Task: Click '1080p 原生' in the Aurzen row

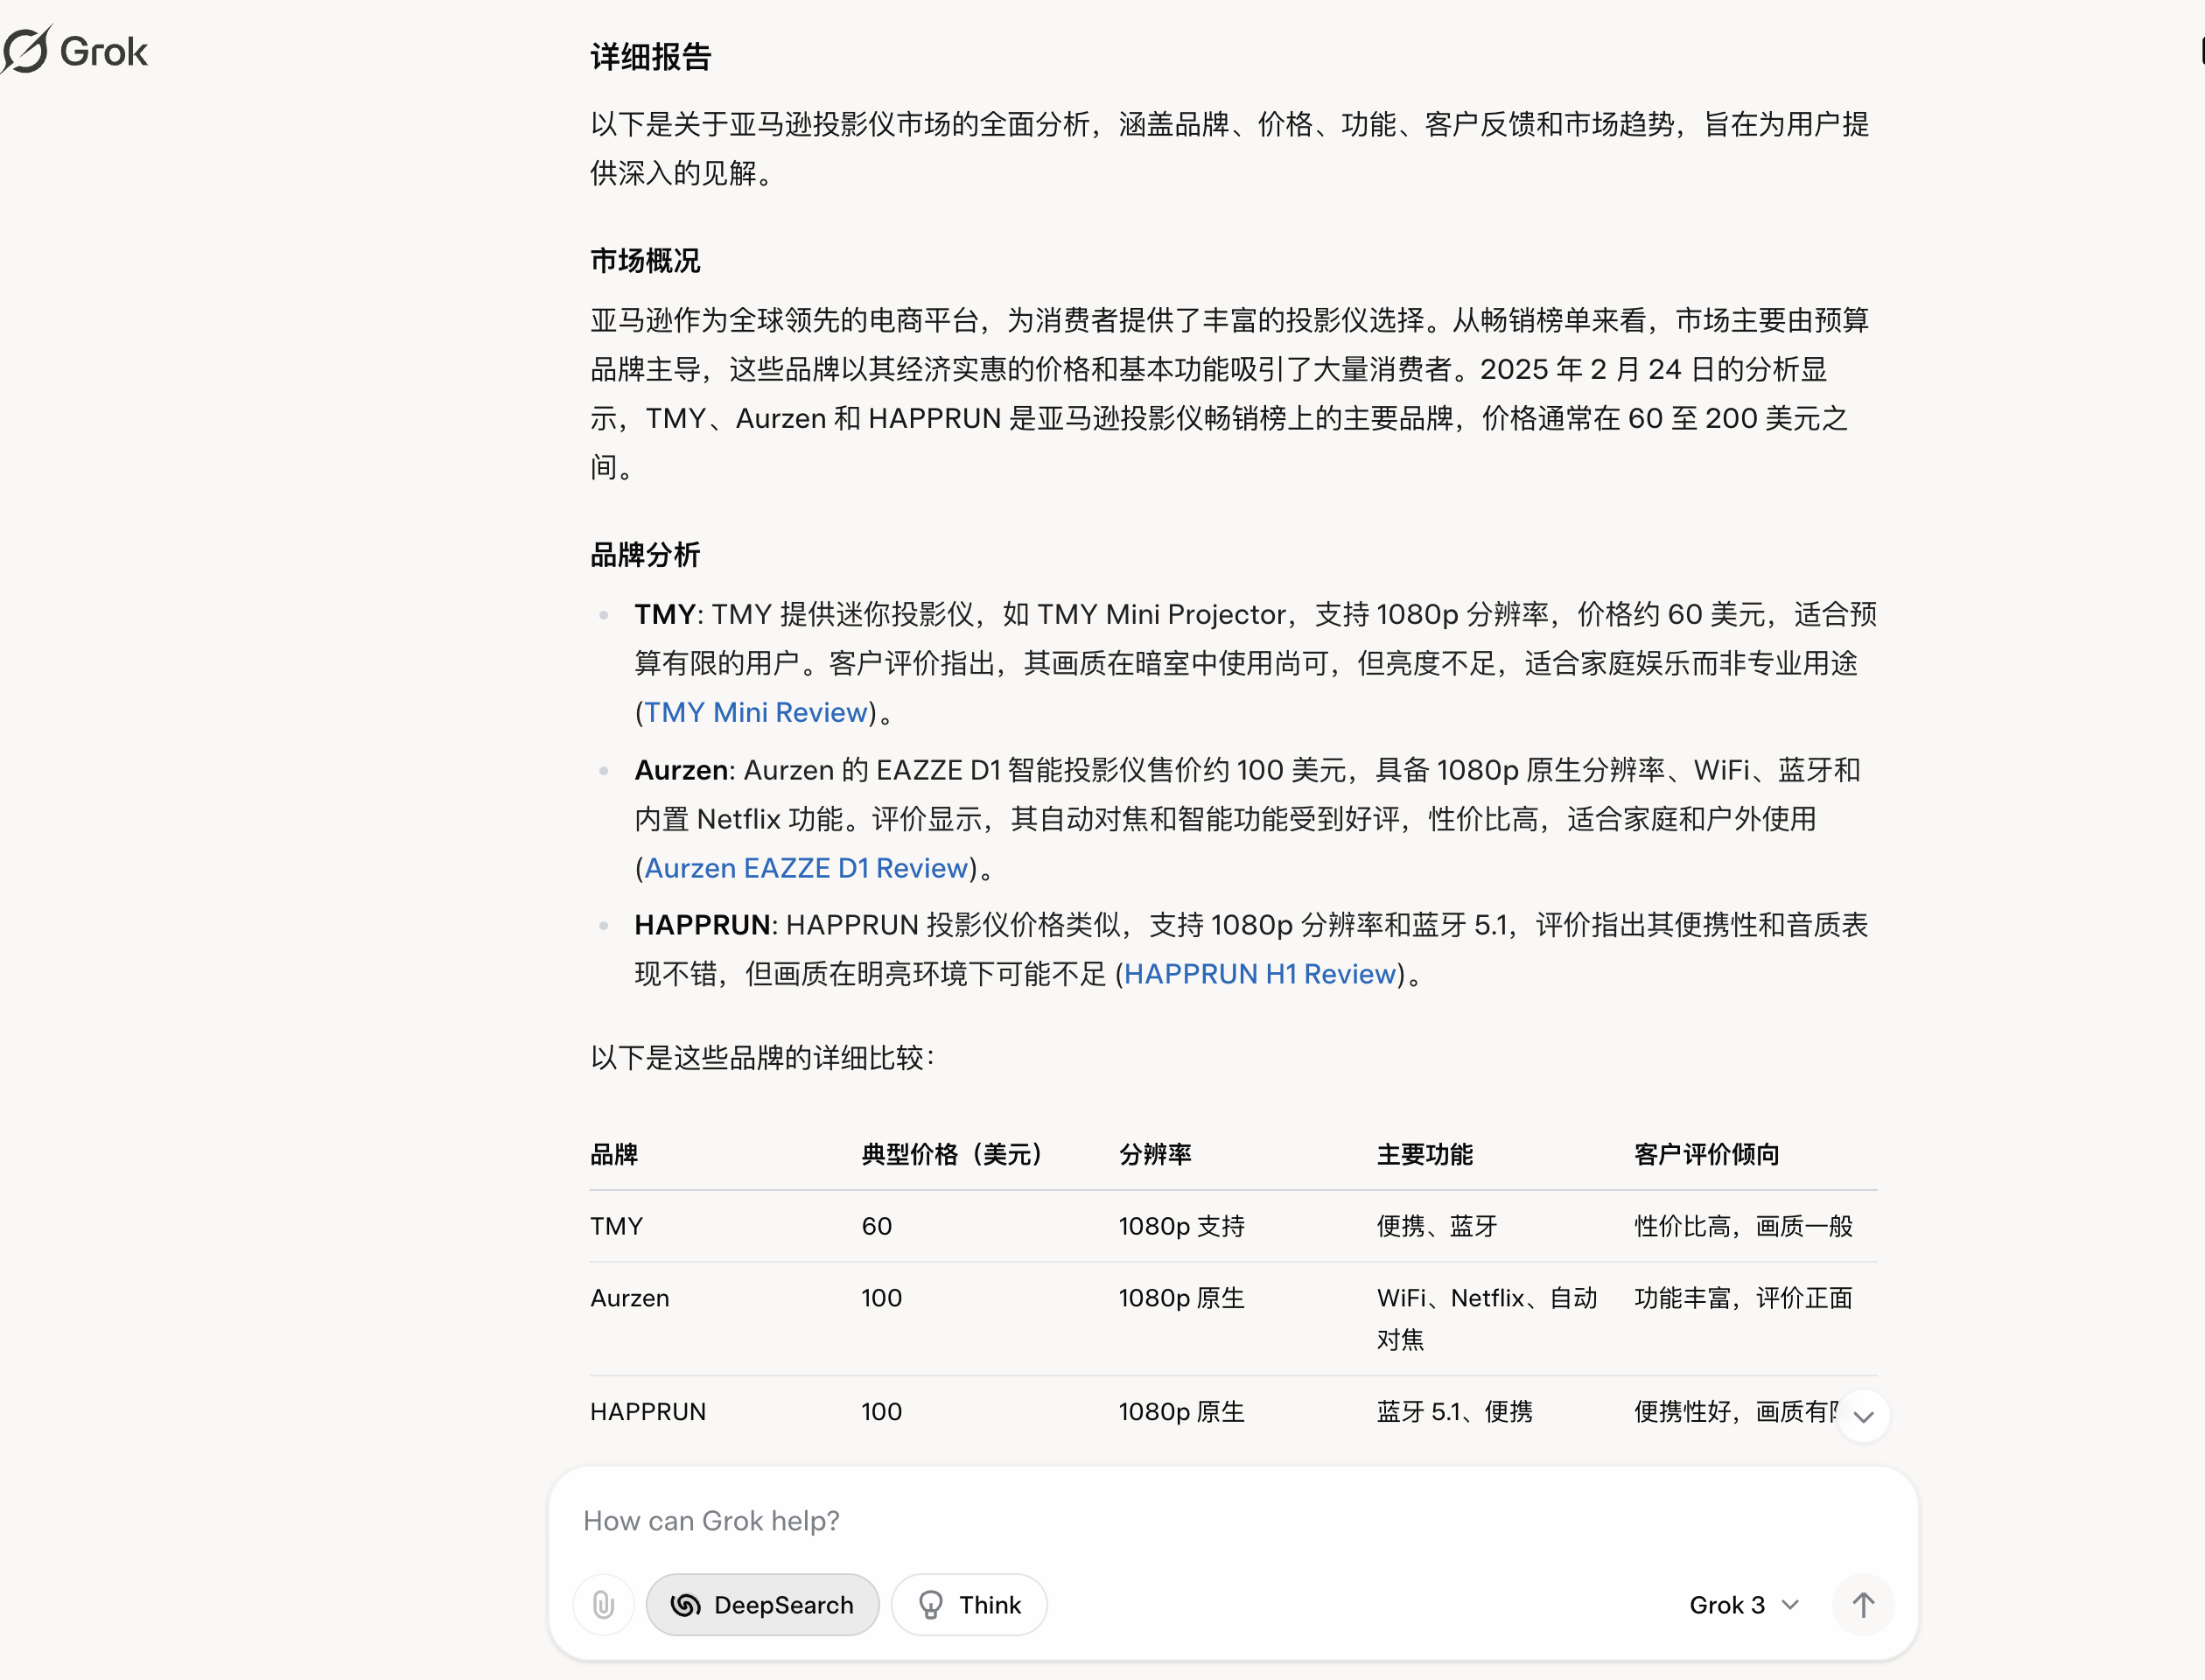Action: pos(1182,1298)
